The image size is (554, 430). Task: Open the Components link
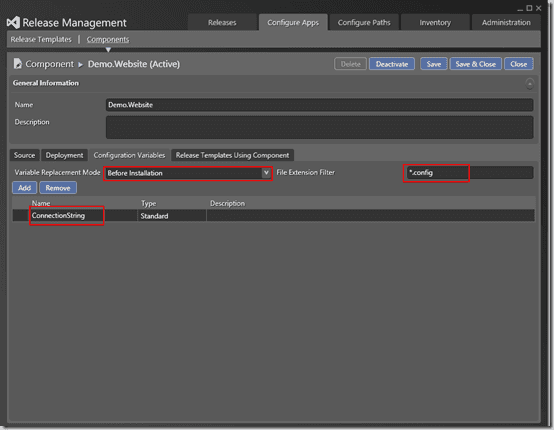[108, 39]
